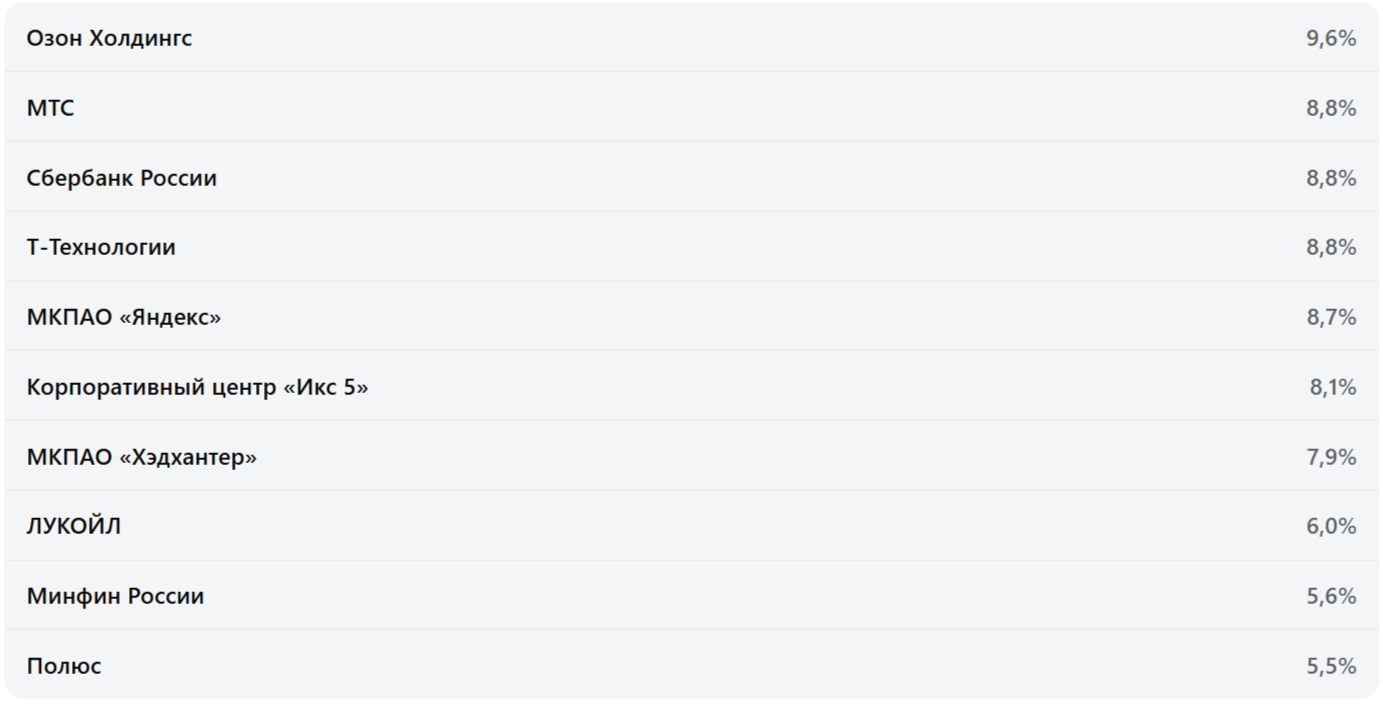1383x704 pixels.
Task: Select the ЛУКОЙЛ holding name
Action: [x=74, y=526]
